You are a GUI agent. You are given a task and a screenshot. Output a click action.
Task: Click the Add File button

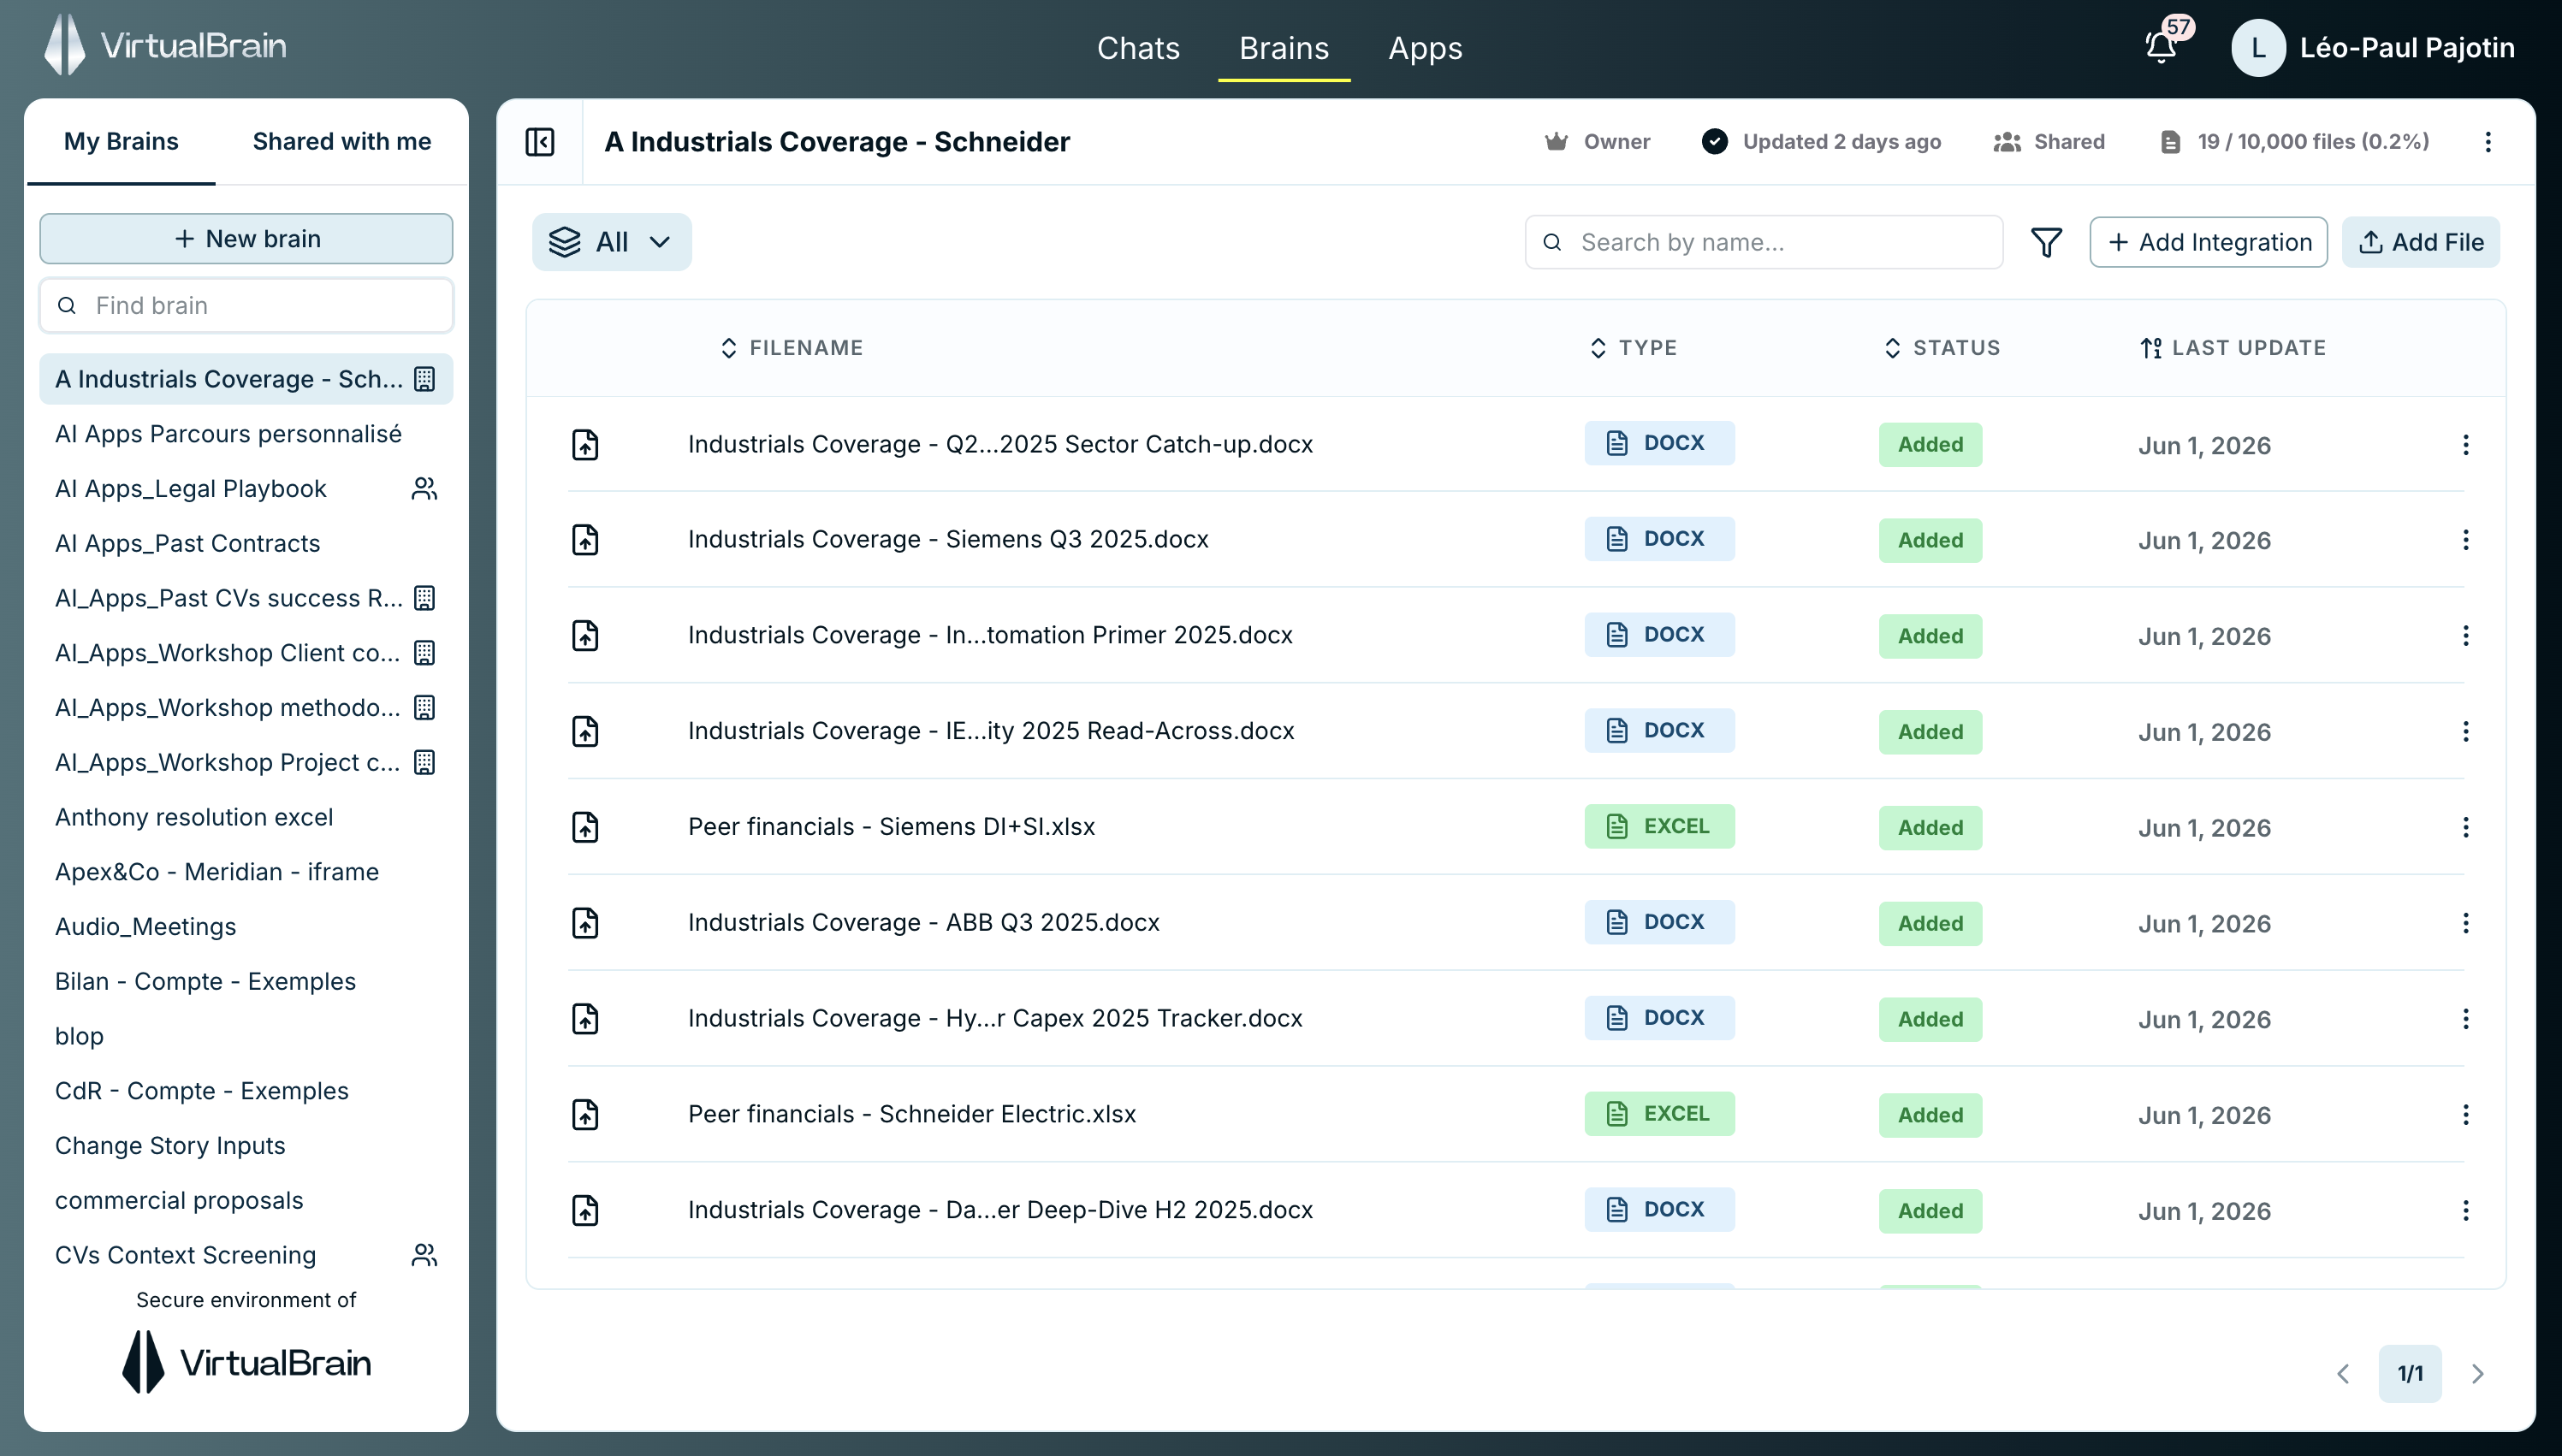[x=2421, y=242]
